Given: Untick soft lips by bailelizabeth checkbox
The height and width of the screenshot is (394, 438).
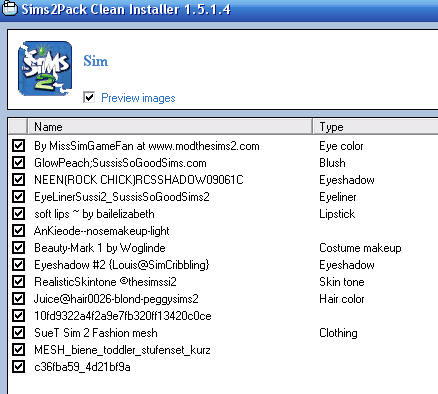Looking at the screenshot, I should click(x=18, y=214).
